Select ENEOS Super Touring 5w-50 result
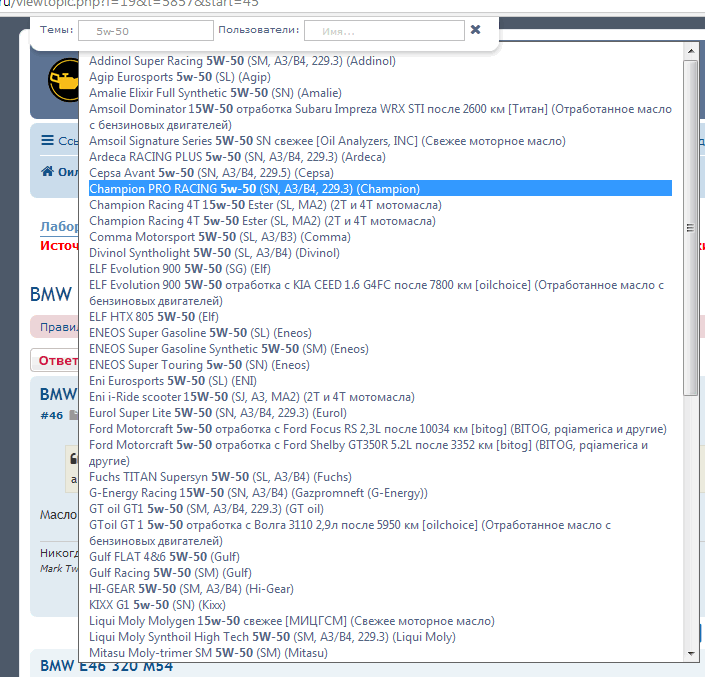This screenshot has height=677, width=705. click(200, 365)
